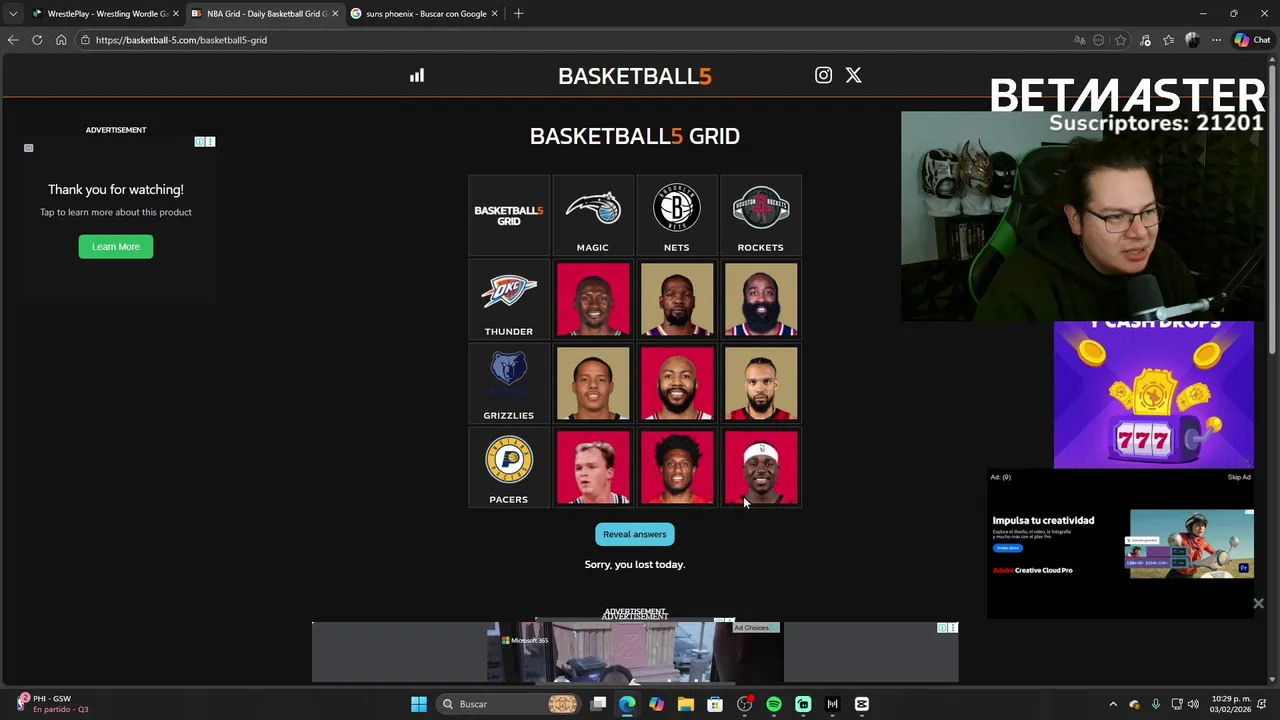Close the WrestlePlay tab
1280x720 pixels.
click(x=176, y=14)
